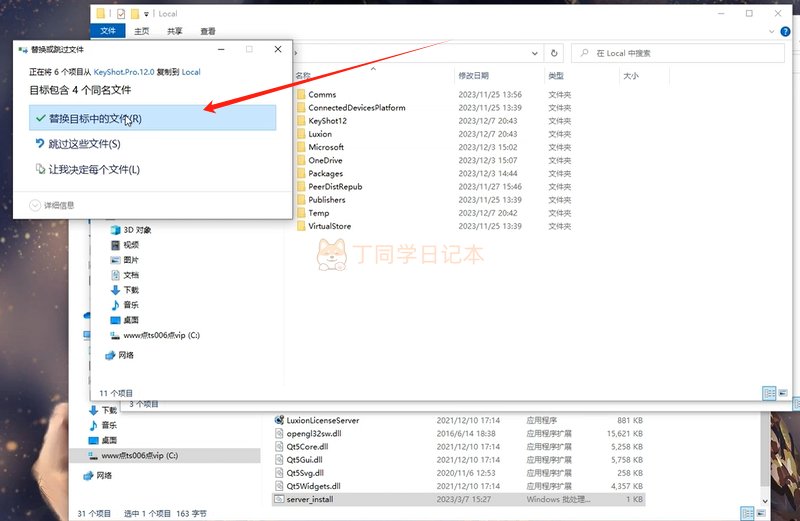This screenshot has width=800, height=521.
Task: Switch back window to large icons view
Action: point(761,513)
